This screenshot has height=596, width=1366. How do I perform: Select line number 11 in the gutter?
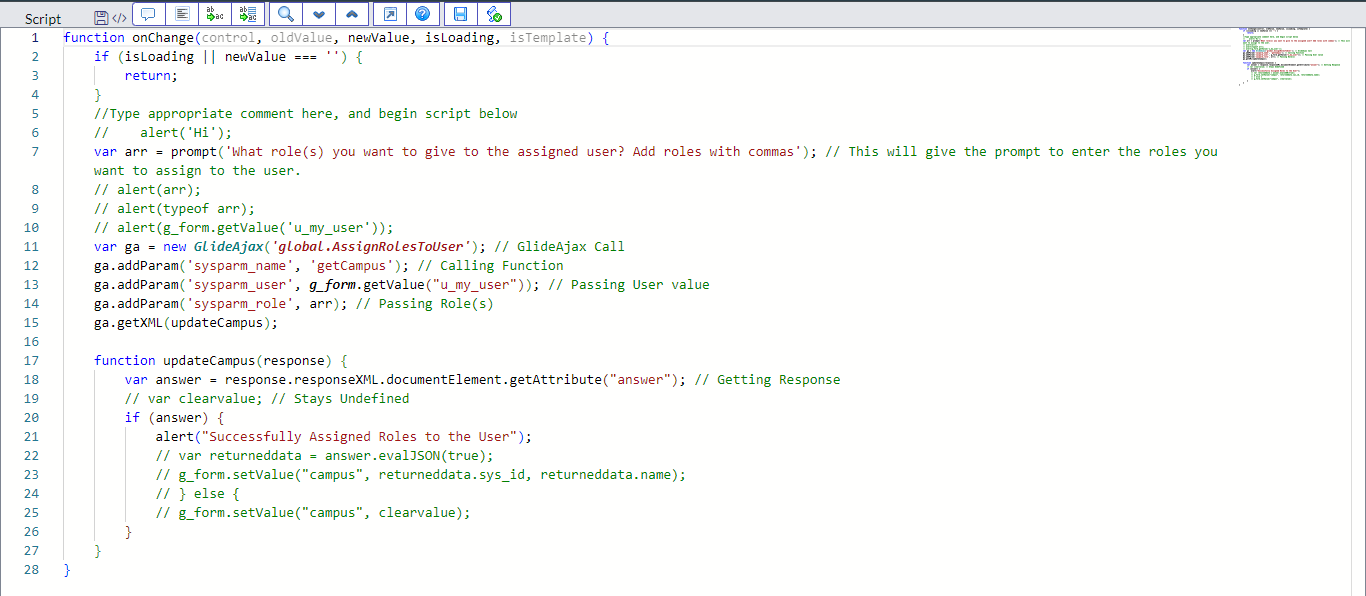pos(31,246)
